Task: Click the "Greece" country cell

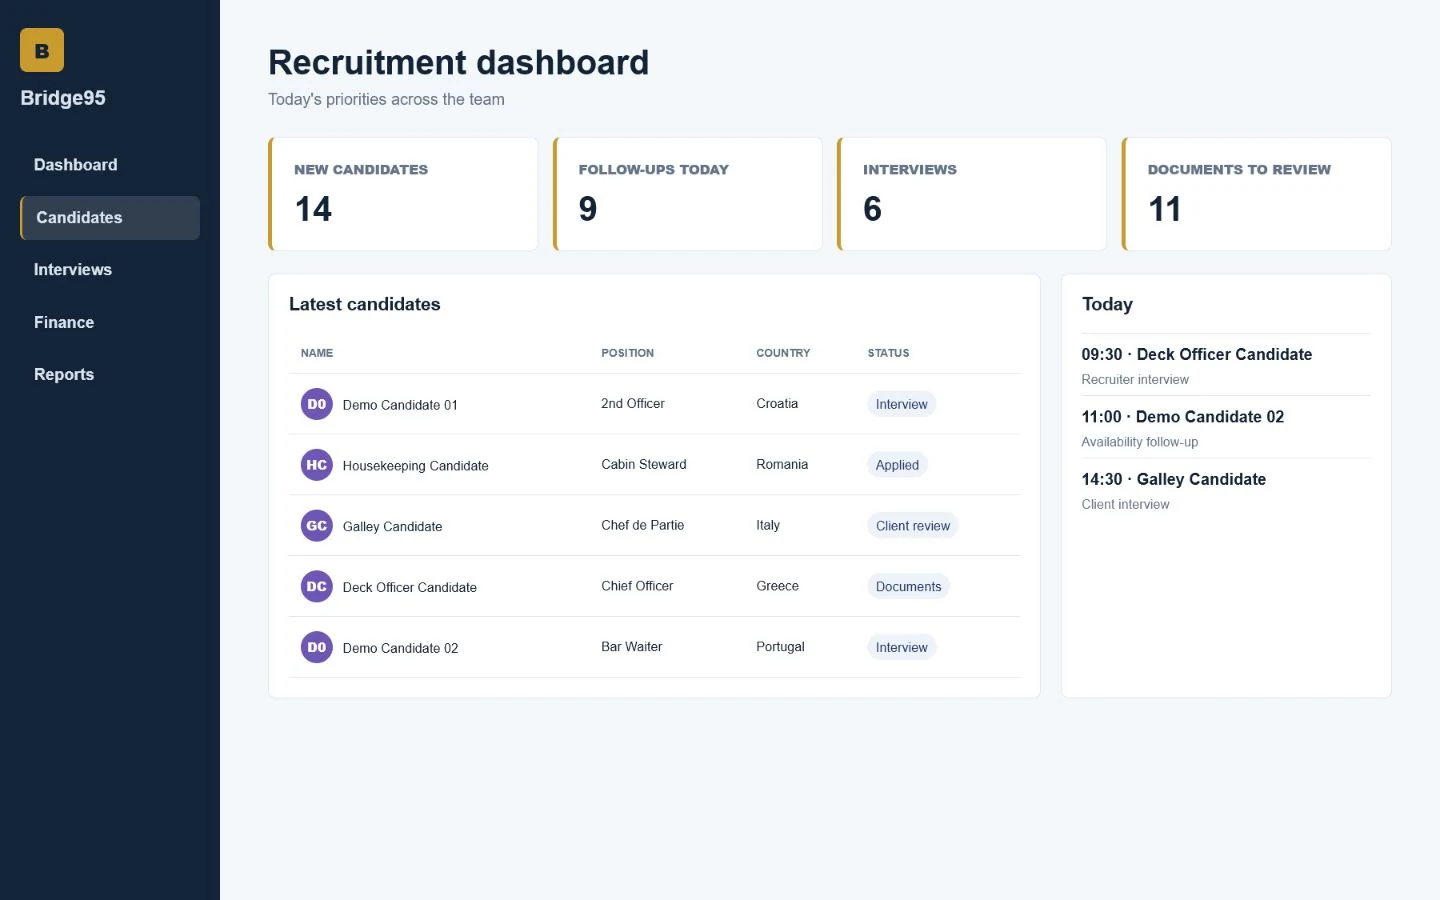Action: 778,586
